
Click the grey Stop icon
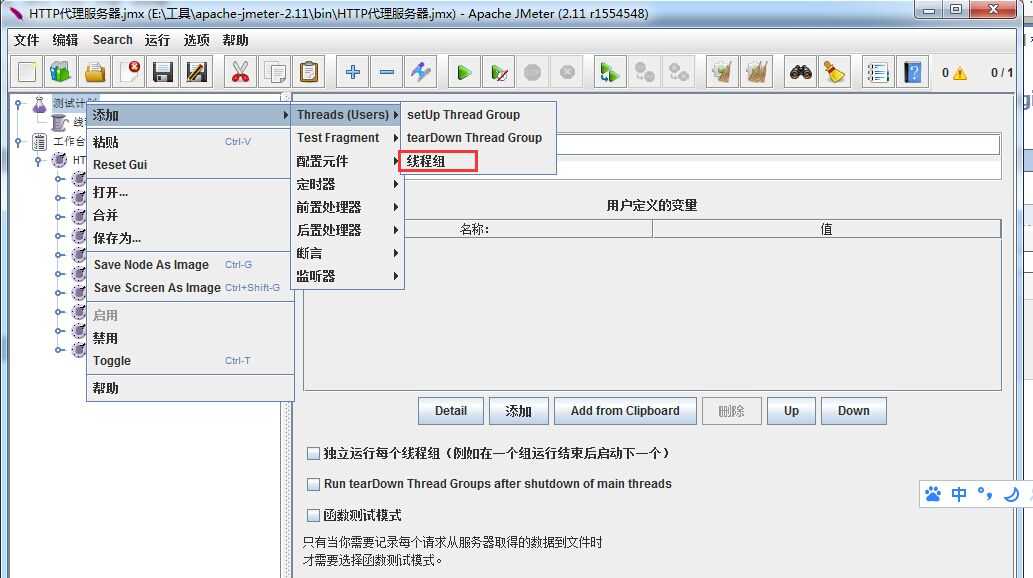tap(532, 72)
